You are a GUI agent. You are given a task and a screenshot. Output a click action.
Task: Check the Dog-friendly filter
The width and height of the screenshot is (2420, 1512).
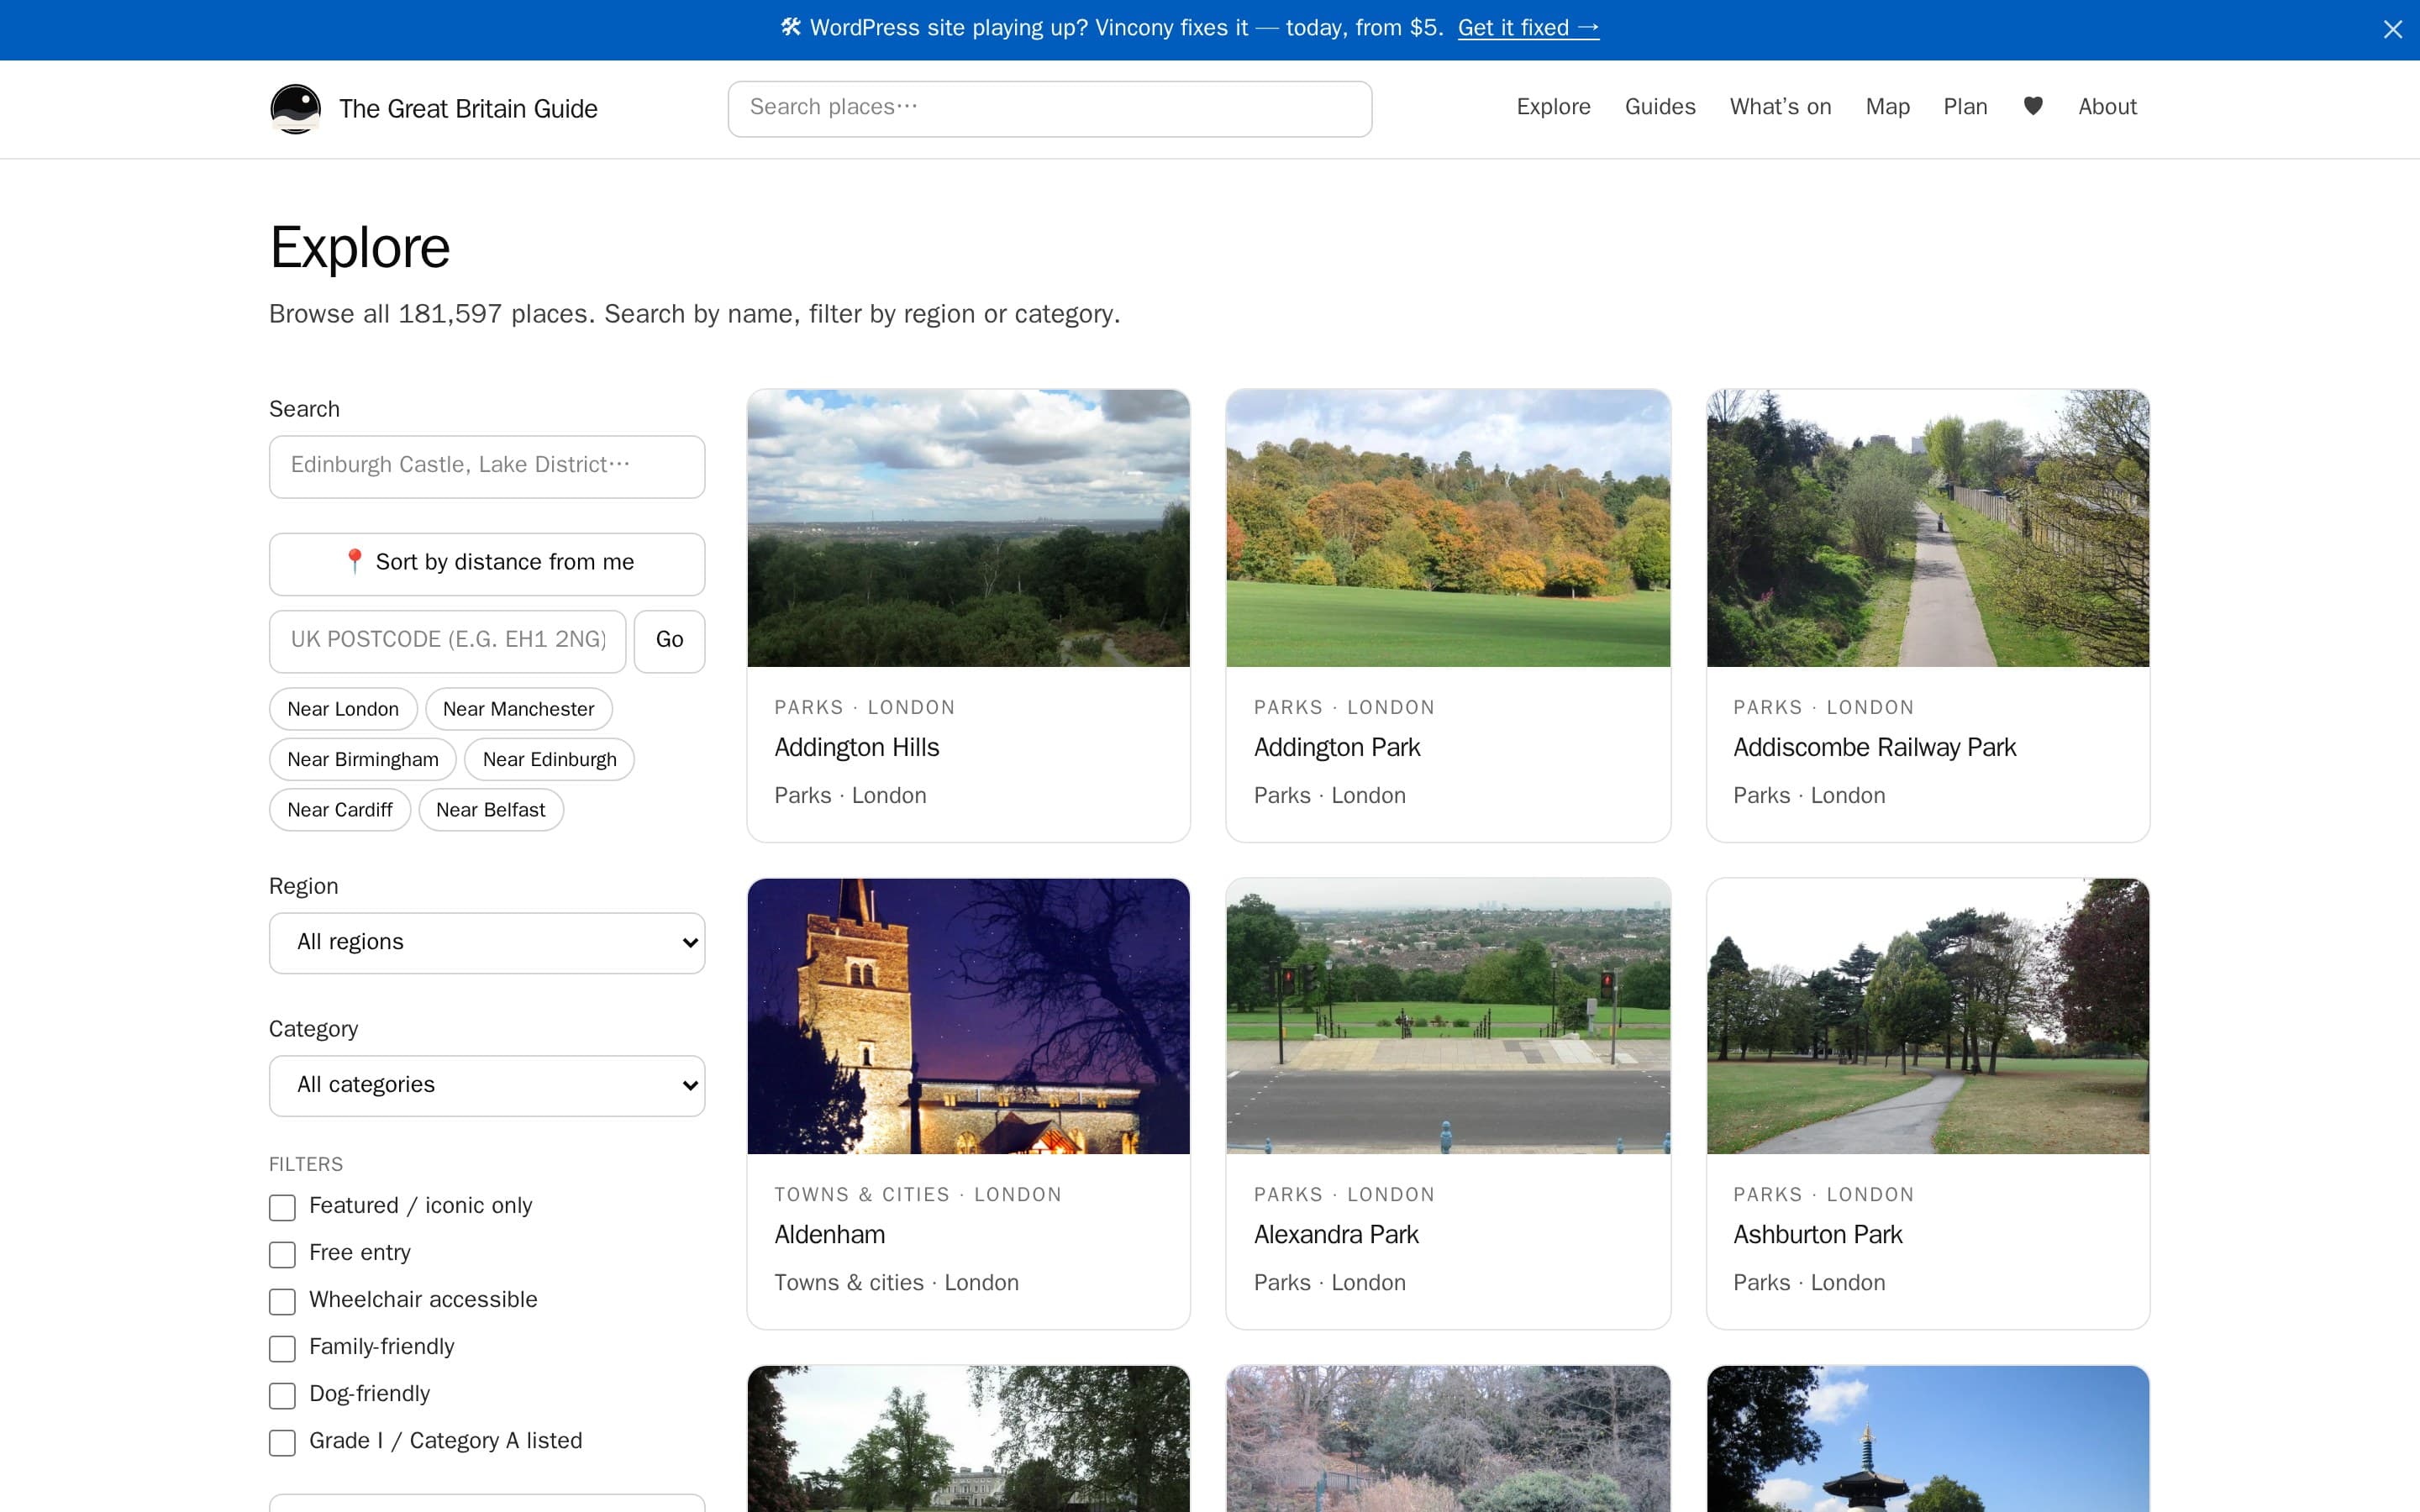pyautogui.click(x=282, y=1395)
